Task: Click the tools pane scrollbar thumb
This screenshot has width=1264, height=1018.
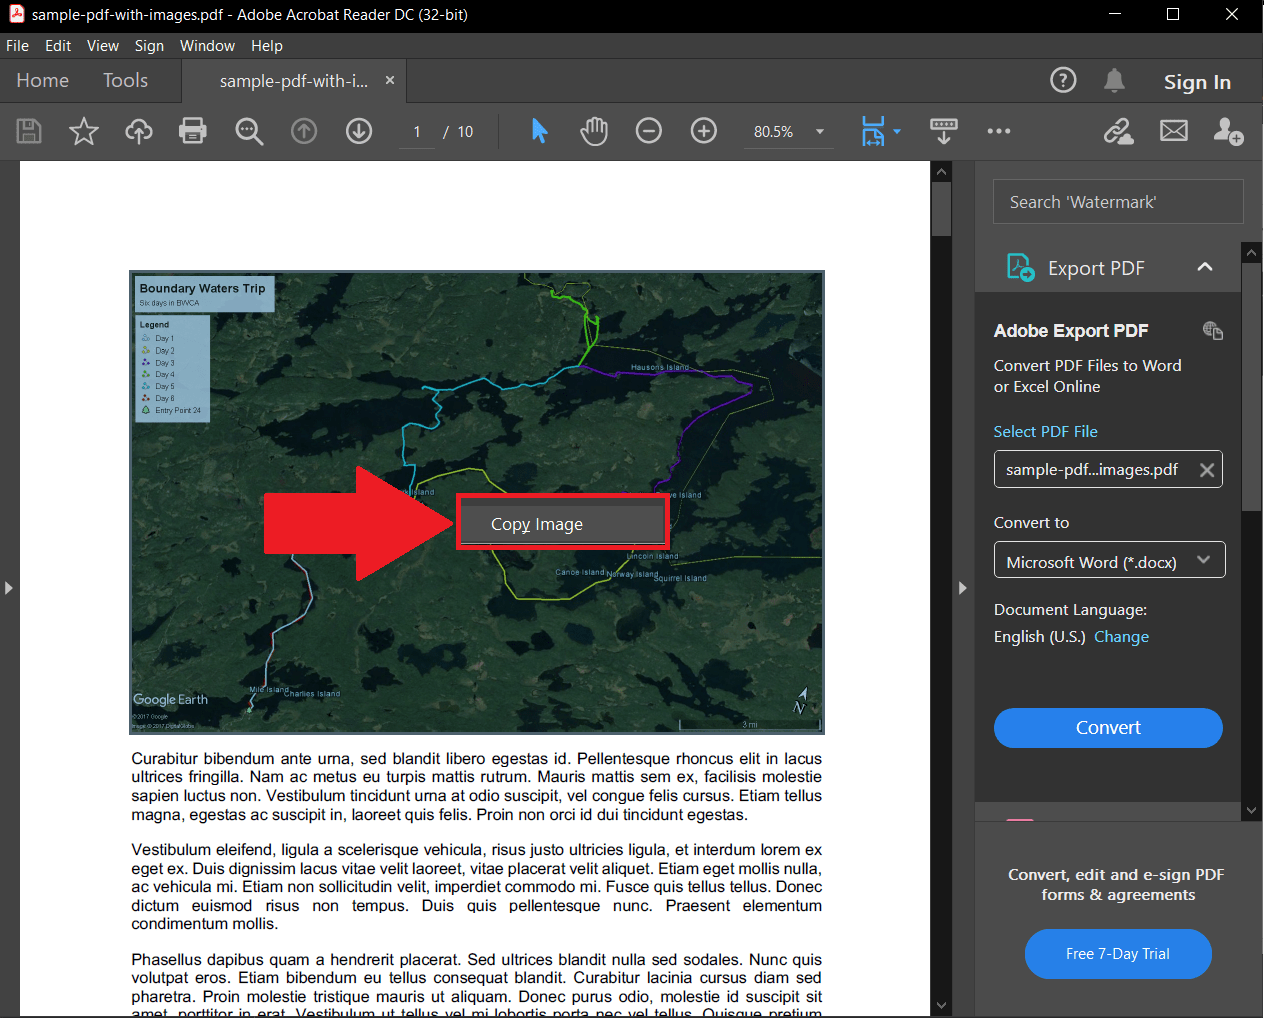Action: (1251, 388)
